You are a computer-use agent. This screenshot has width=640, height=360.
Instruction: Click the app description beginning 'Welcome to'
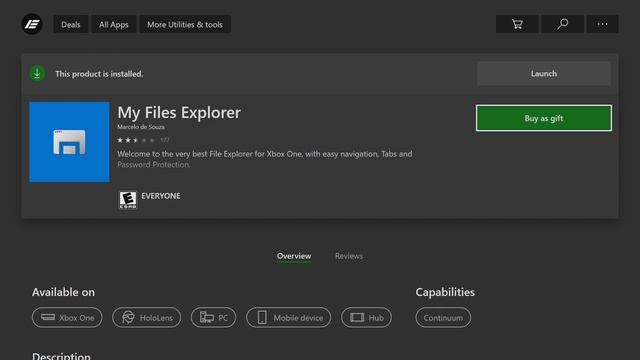(x=264, y=159)
